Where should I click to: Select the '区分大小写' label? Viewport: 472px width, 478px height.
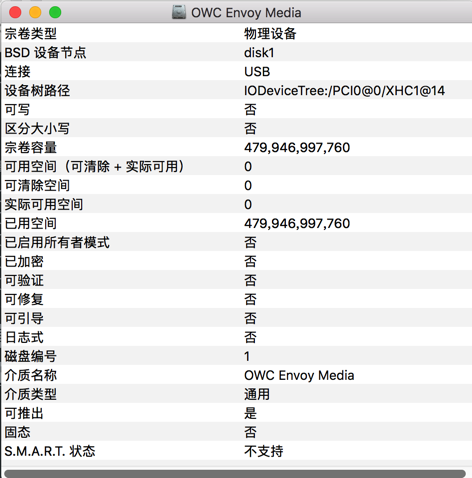(x=37, y=129)
